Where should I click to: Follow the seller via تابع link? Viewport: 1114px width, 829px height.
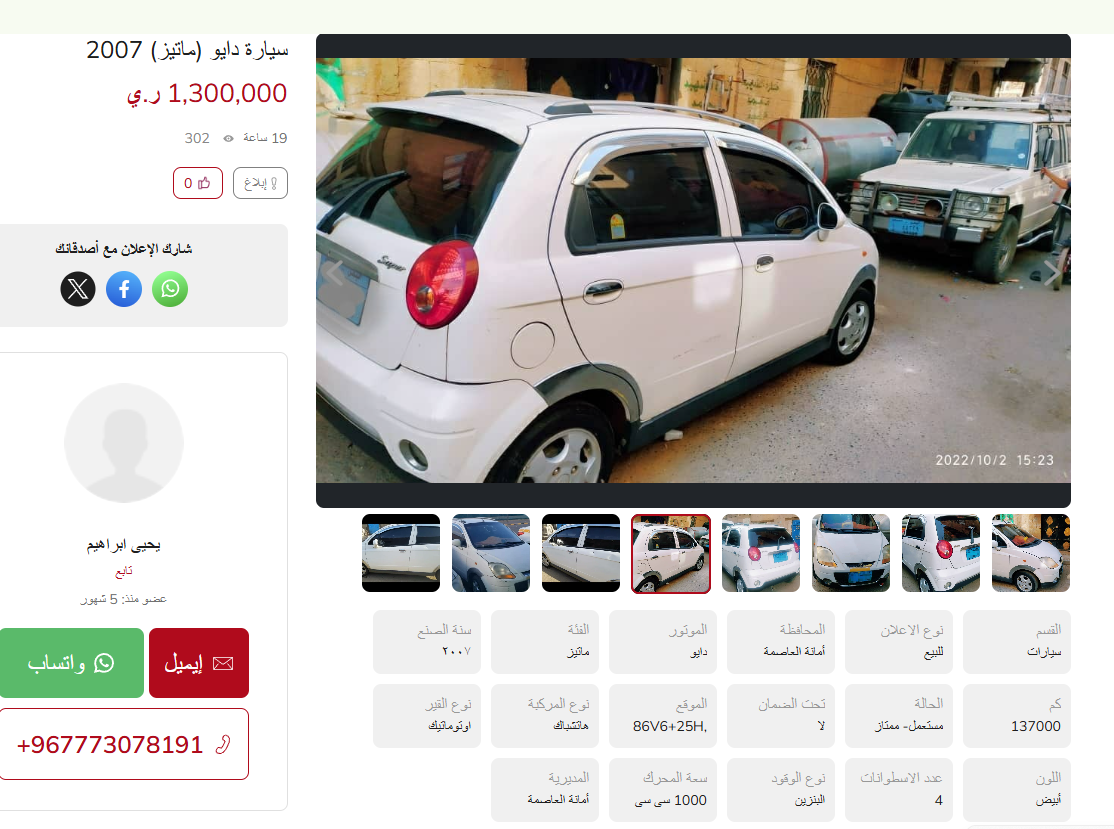124,571
